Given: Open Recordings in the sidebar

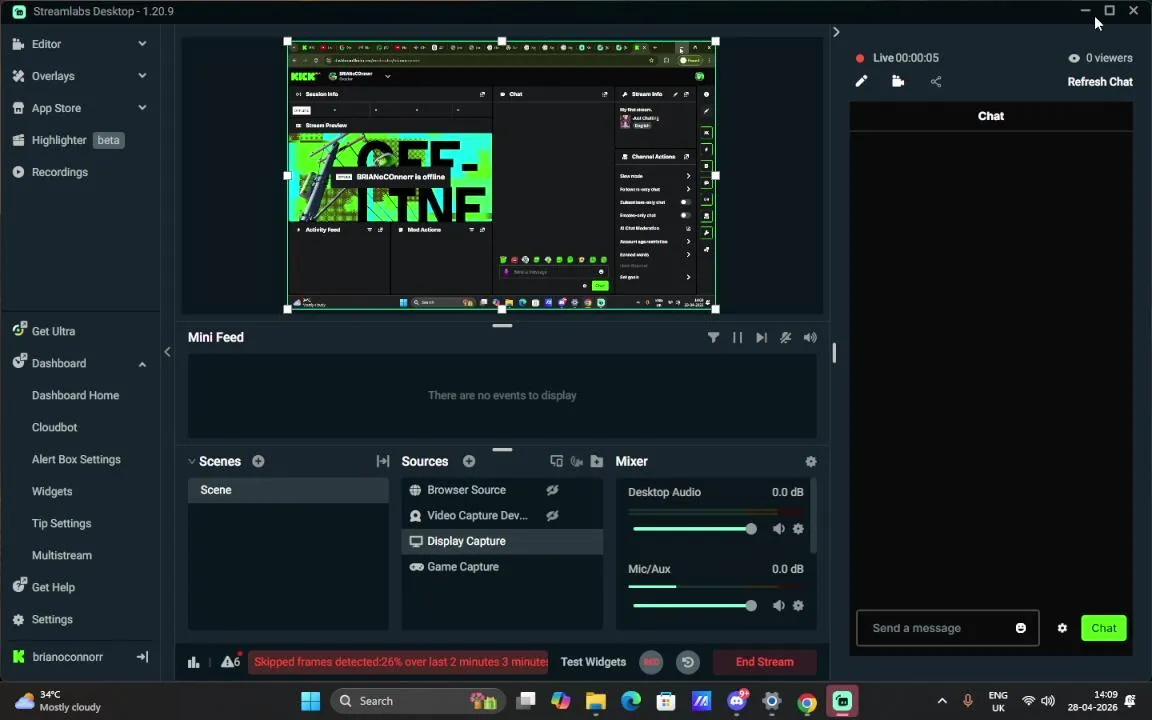Looking at the screenshot, I should coord(60,172).
